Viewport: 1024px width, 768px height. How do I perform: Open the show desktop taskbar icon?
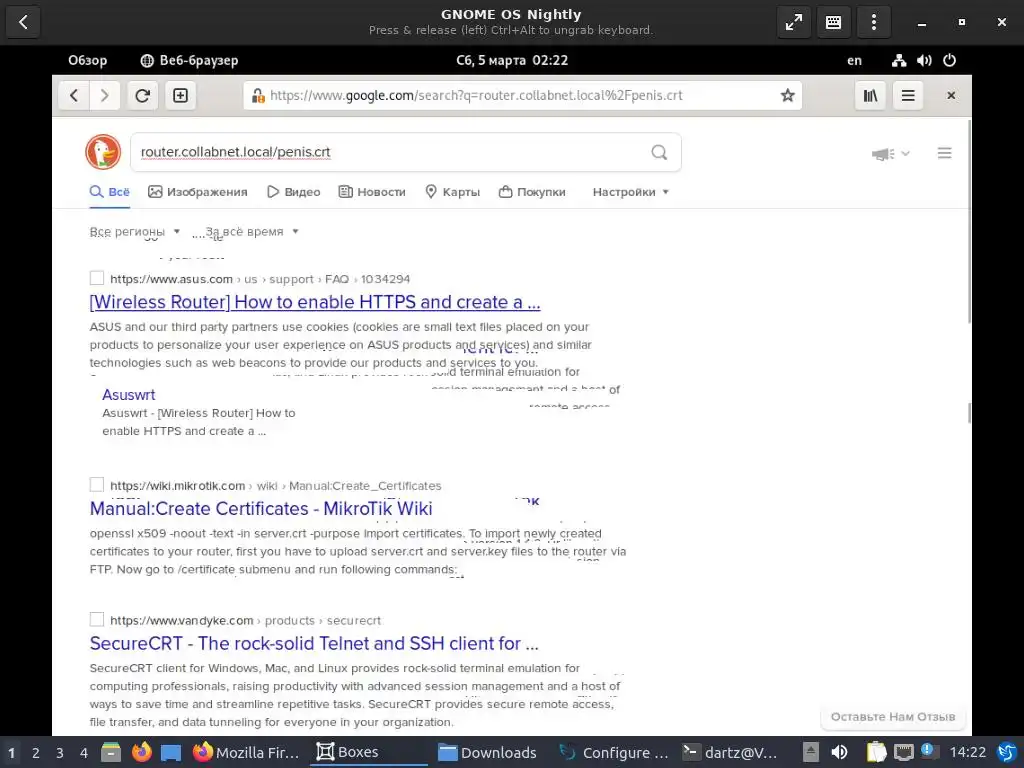[171, 752]
